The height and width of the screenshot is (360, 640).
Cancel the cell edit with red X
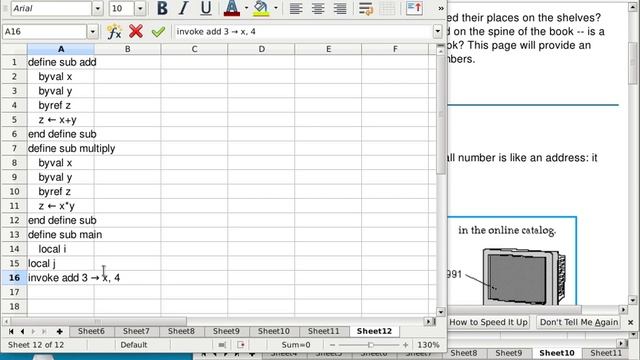click(x=136, y=31)
